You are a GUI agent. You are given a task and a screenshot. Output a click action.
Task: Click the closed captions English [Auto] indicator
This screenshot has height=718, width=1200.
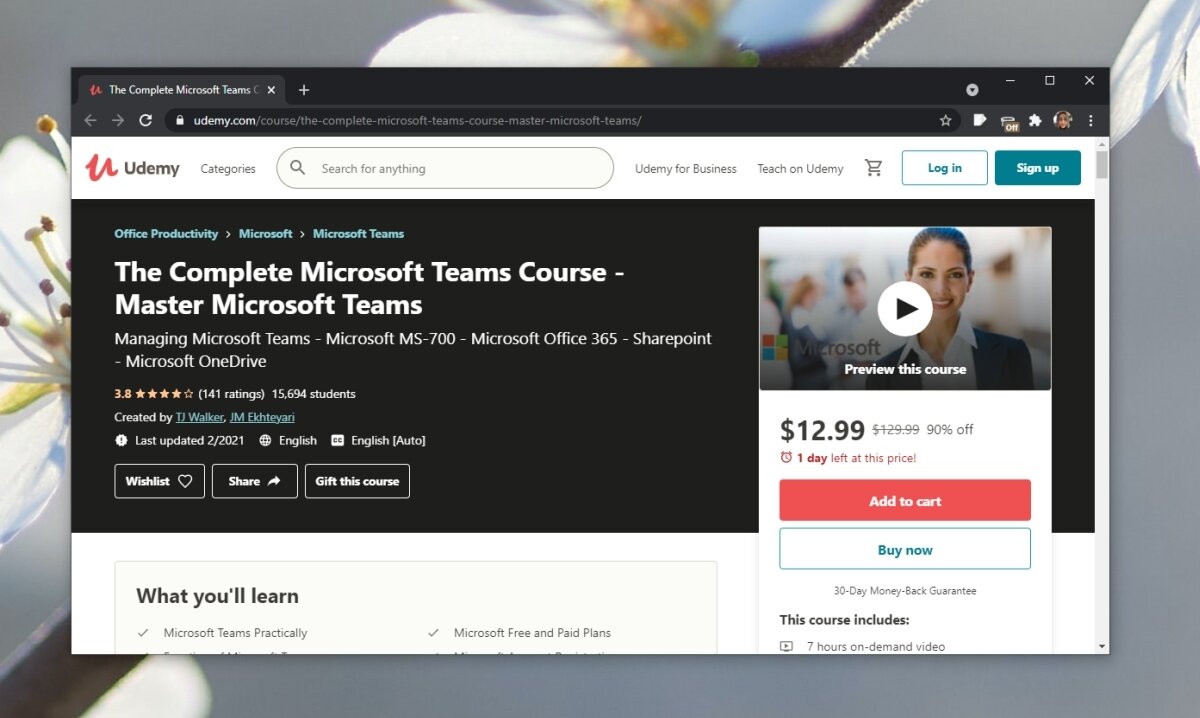tap(378, 440)
